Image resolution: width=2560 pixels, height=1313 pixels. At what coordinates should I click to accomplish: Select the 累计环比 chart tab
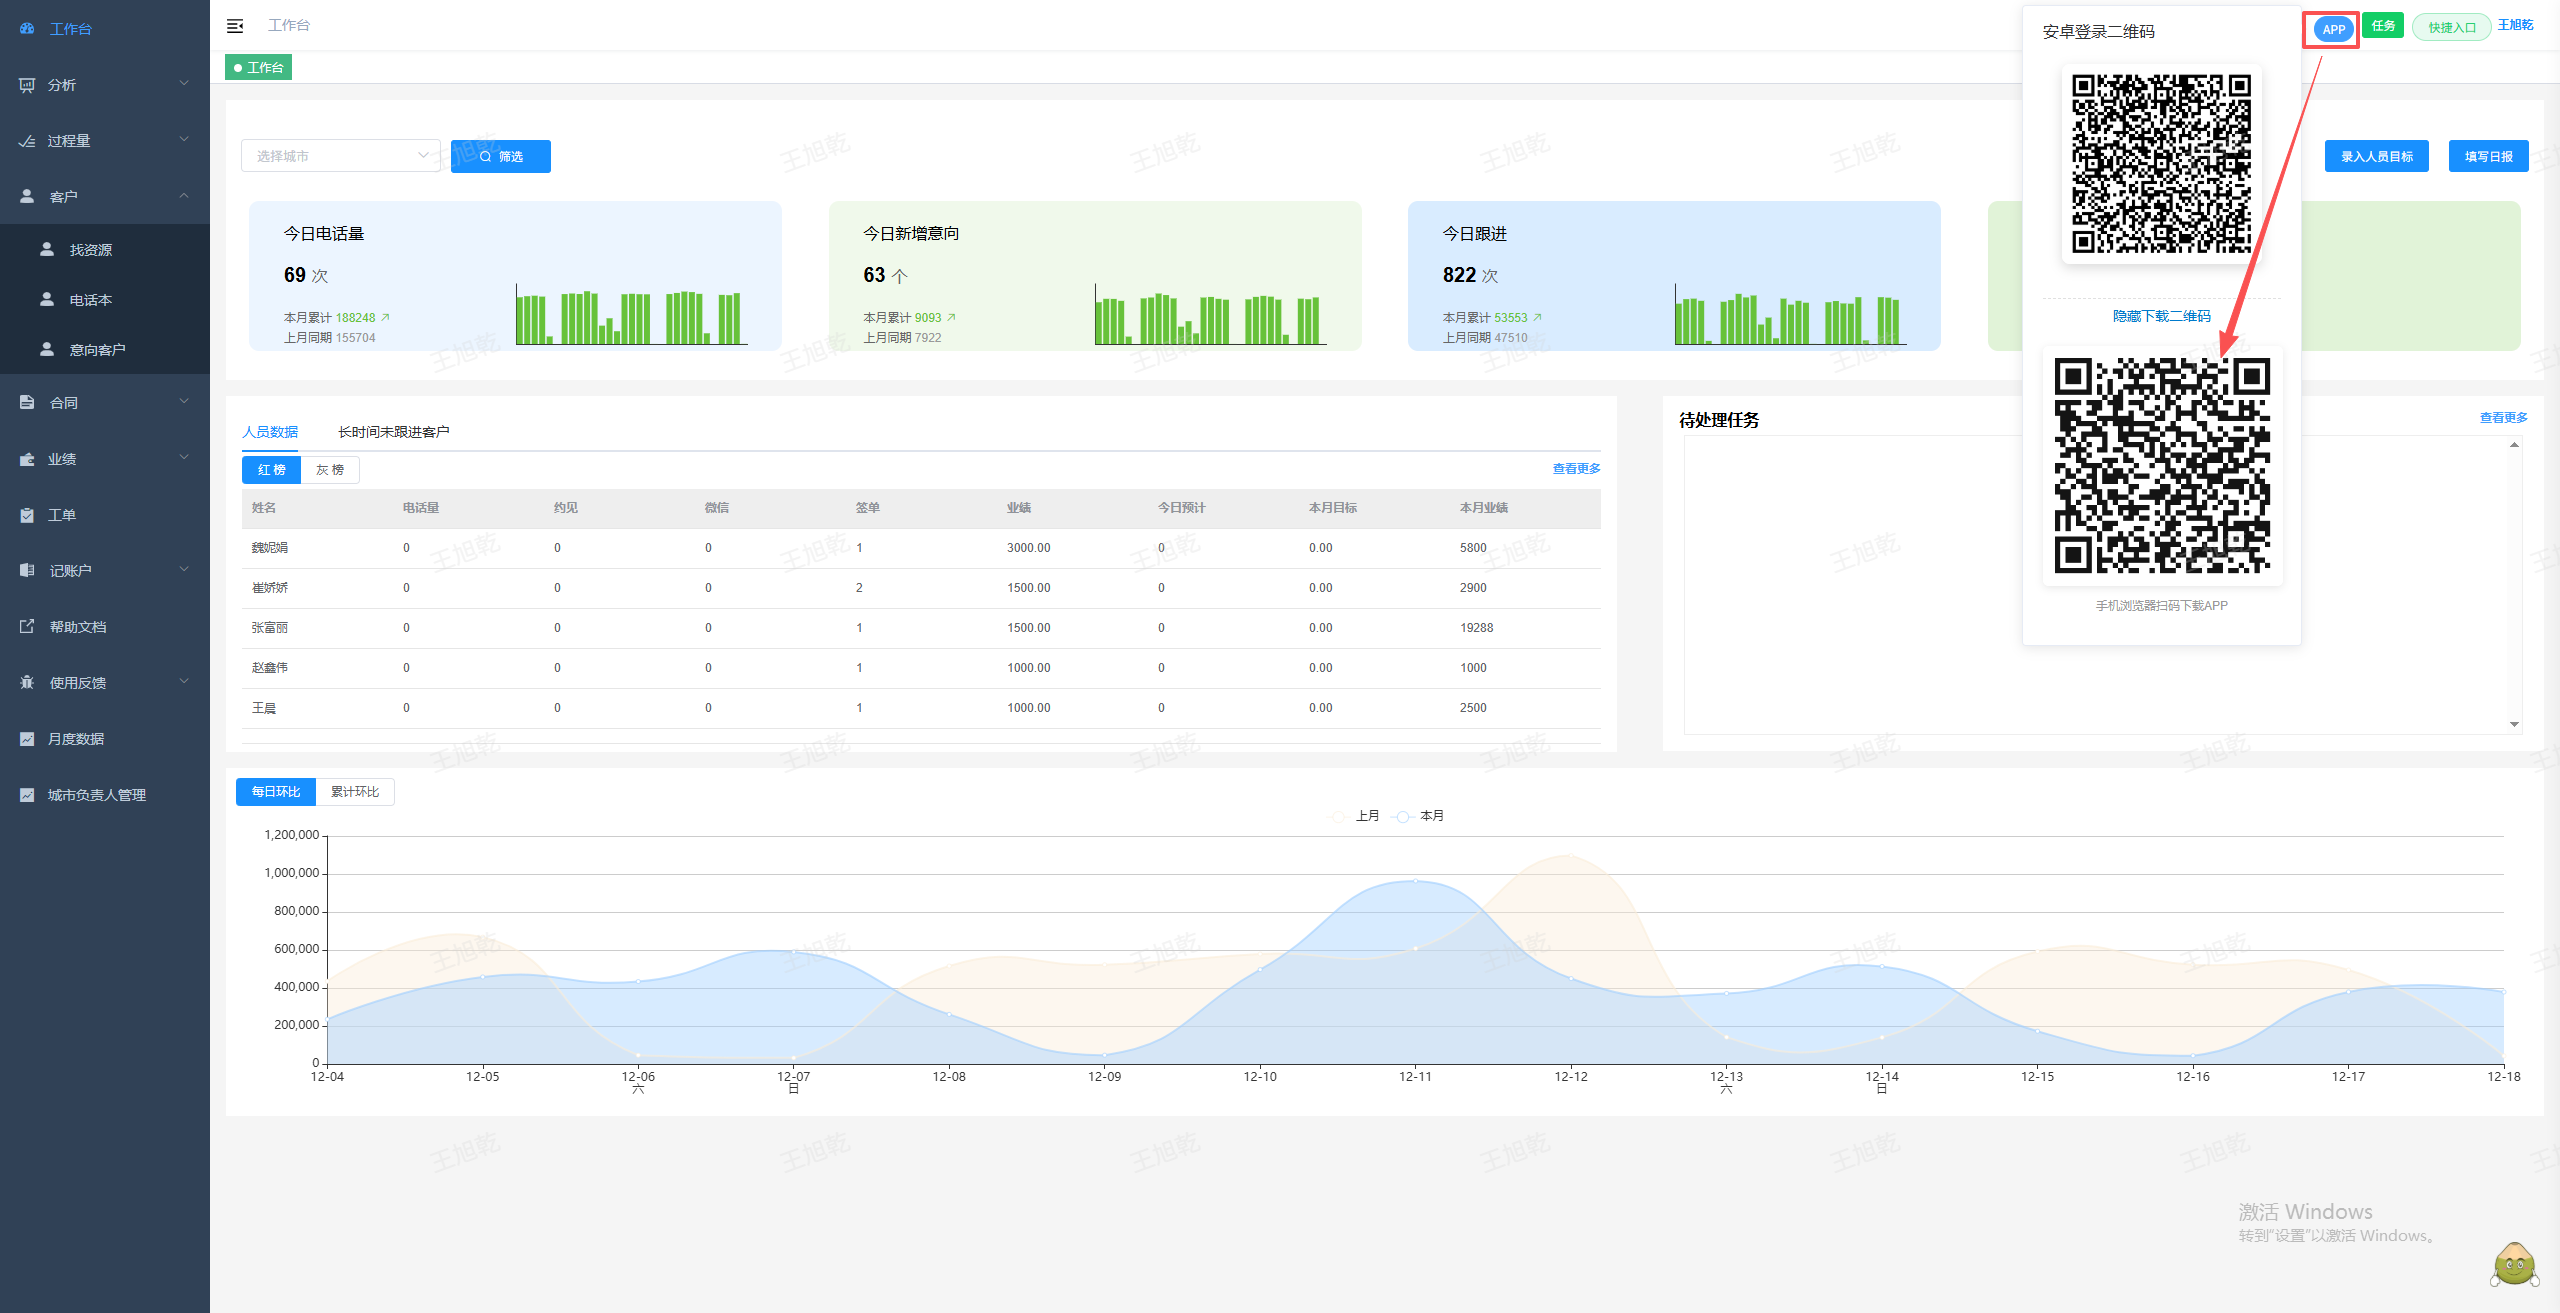pyautogui.click(x=355, y=792)
